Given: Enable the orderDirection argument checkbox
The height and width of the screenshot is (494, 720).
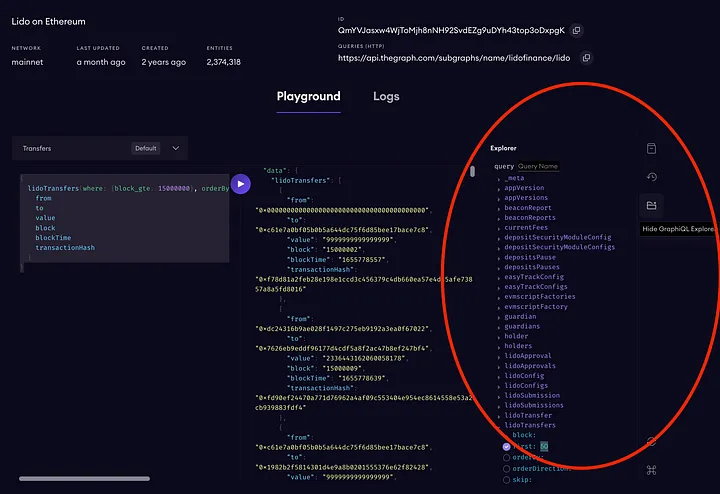Looking at the screenshot, I should coord(506,468).
